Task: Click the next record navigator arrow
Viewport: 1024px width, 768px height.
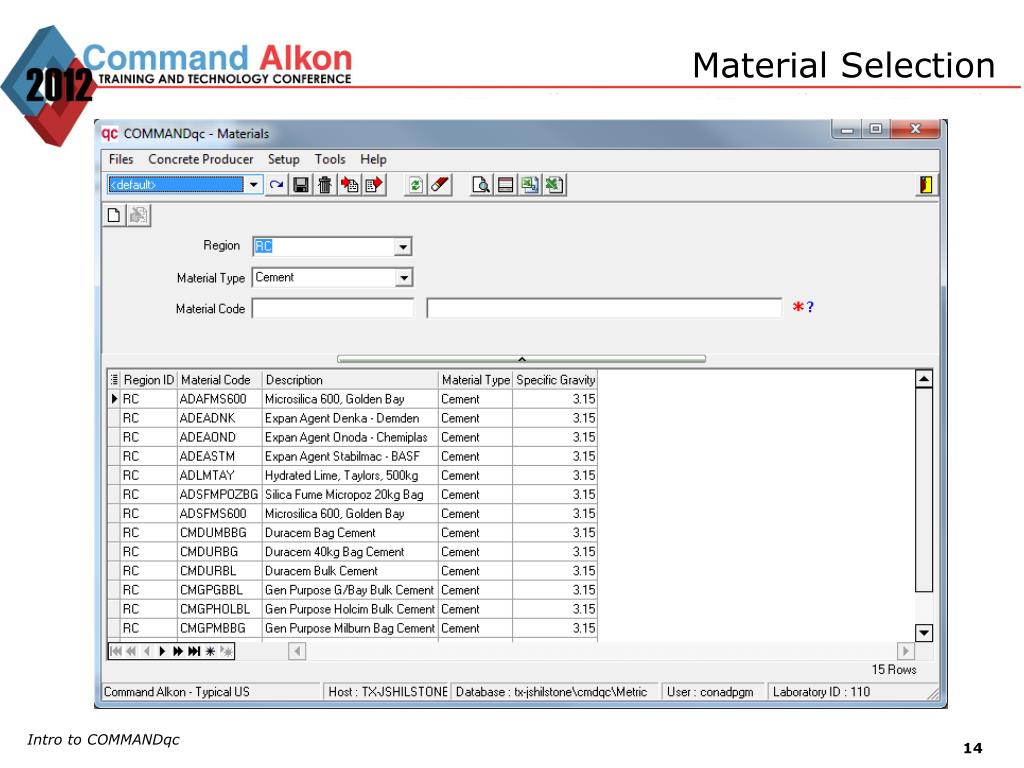Action: (162, 651)
